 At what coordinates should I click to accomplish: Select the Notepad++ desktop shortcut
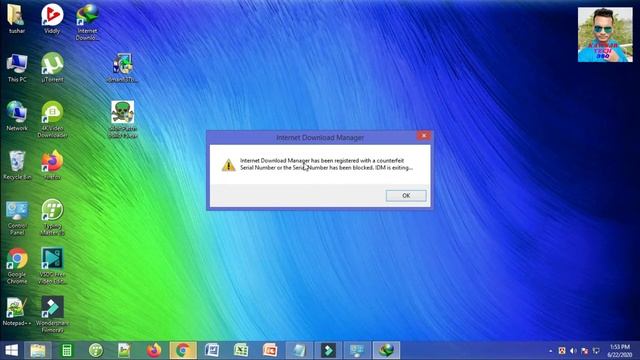[17, 311]
